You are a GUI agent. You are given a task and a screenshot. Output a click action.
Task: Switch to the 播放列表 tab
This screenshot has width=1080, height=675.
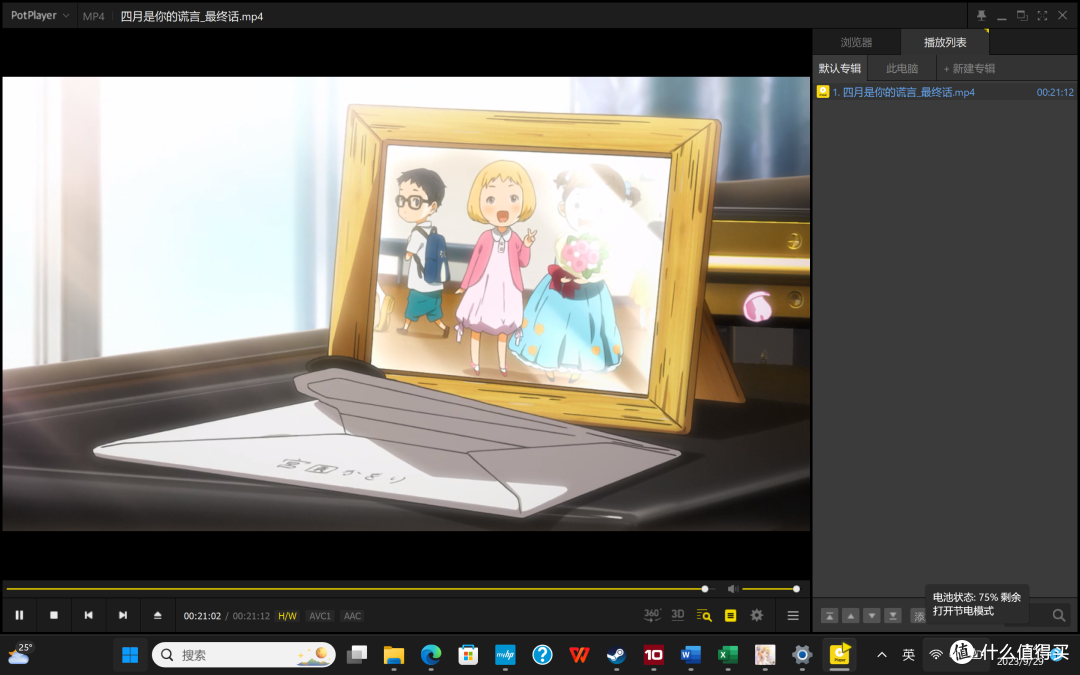pyautogui.click(x=944, y=42)
